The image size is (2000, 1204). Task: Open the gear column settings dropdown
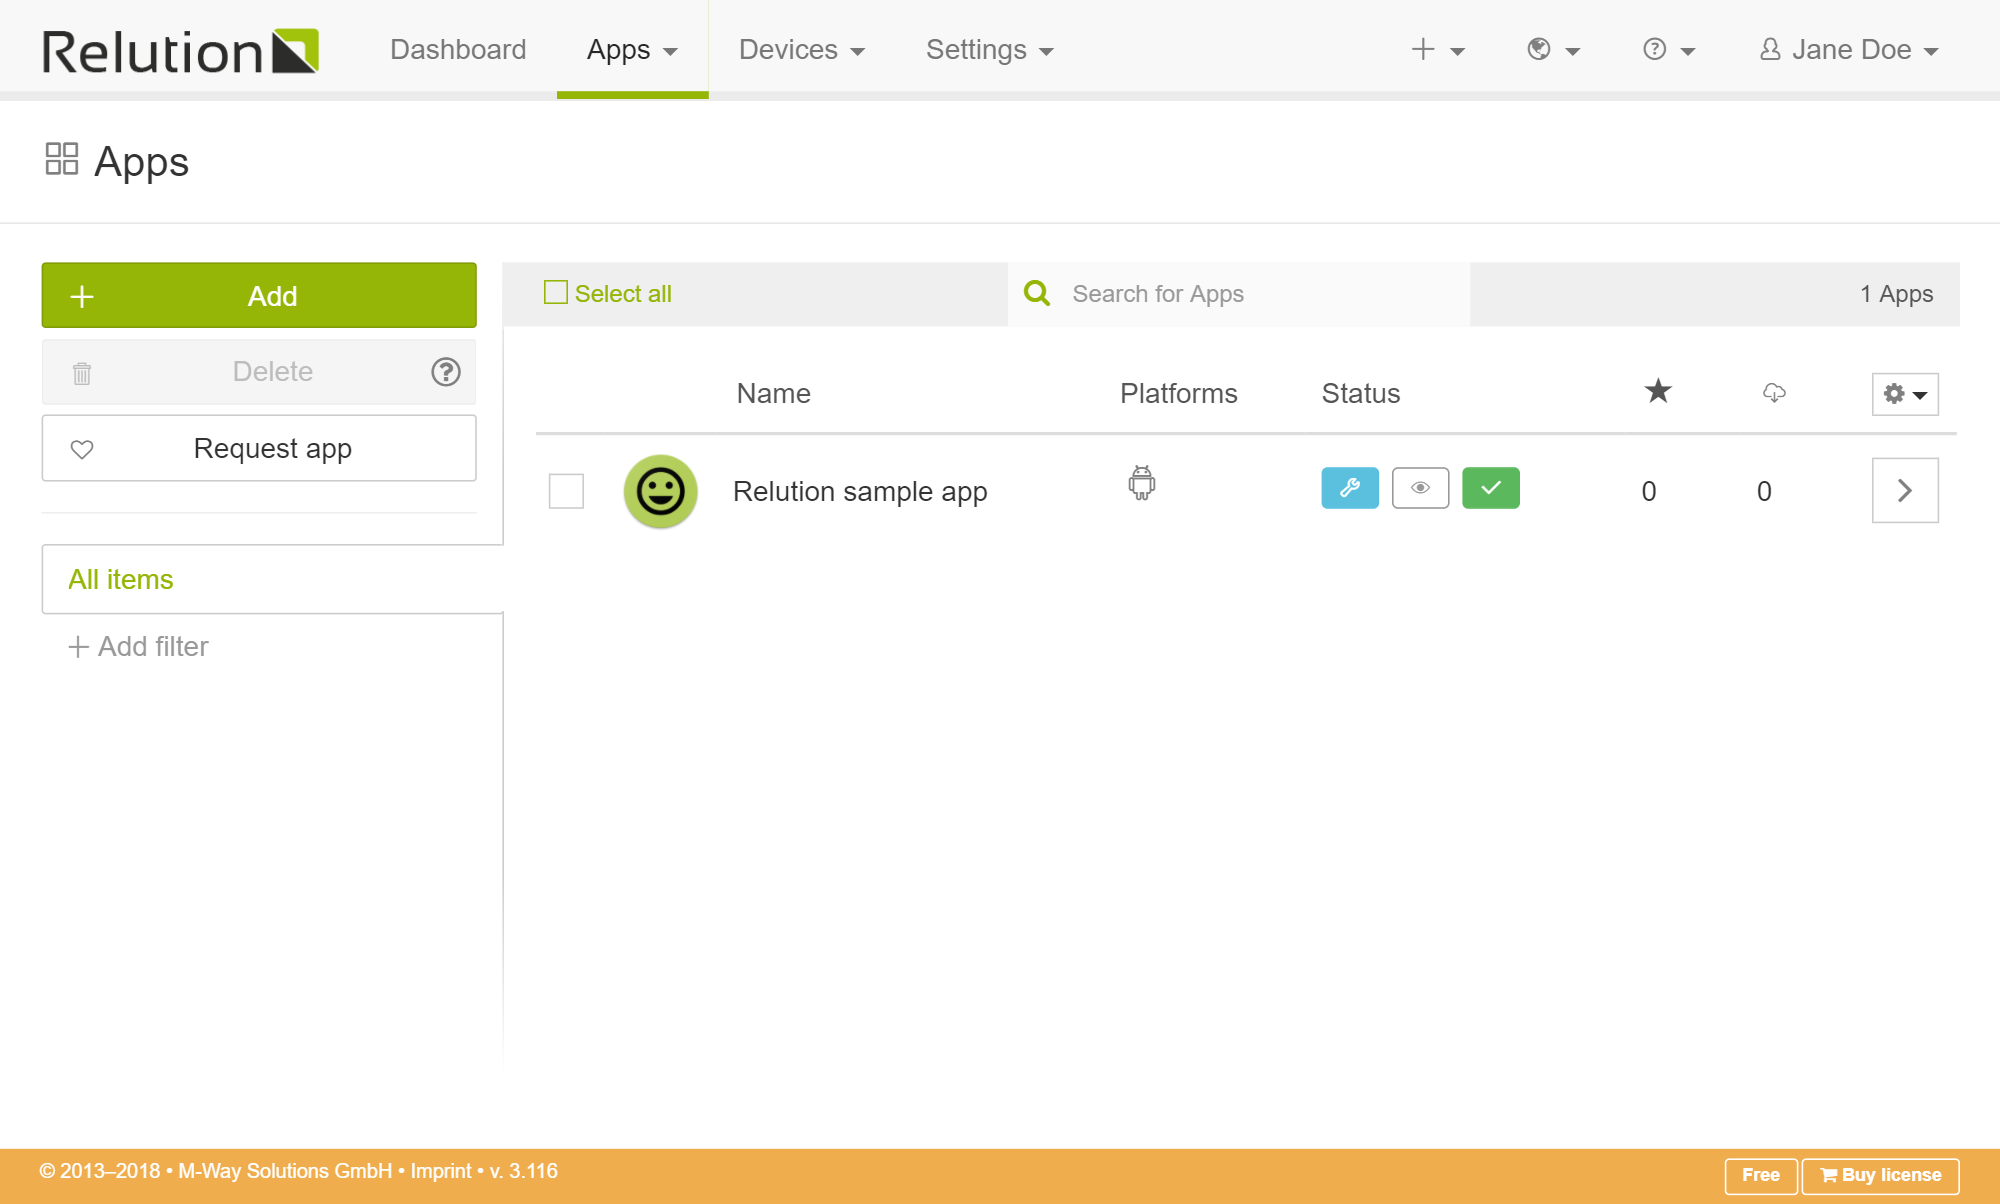click(x=1905, y=394)
